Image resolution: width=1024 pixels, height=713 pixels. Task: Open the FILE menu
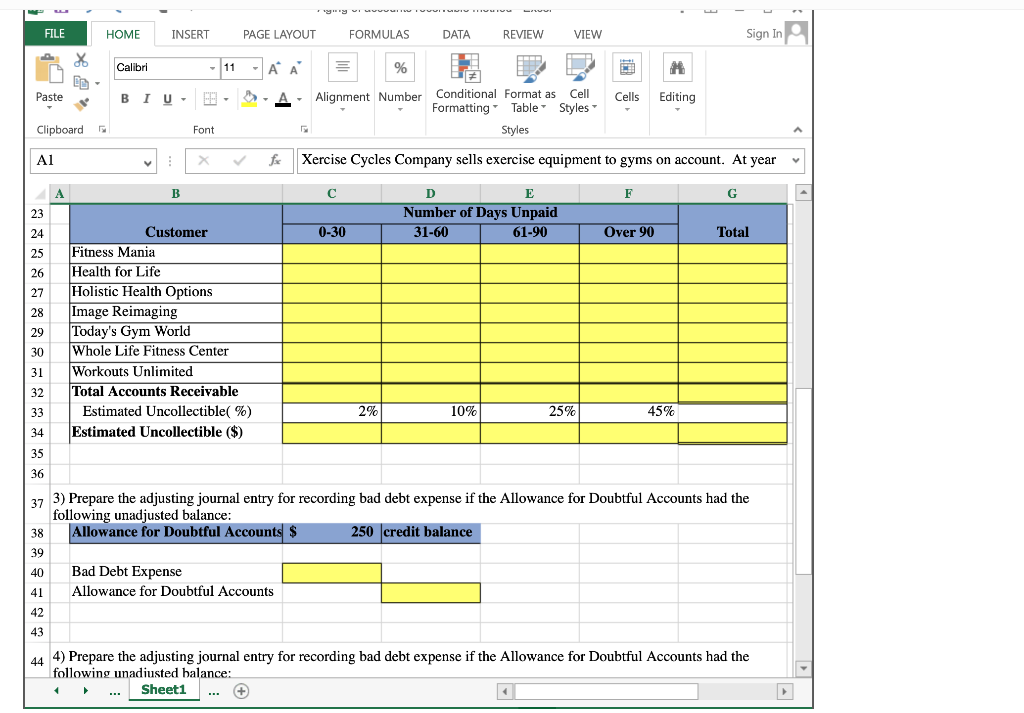coord(54,33)
